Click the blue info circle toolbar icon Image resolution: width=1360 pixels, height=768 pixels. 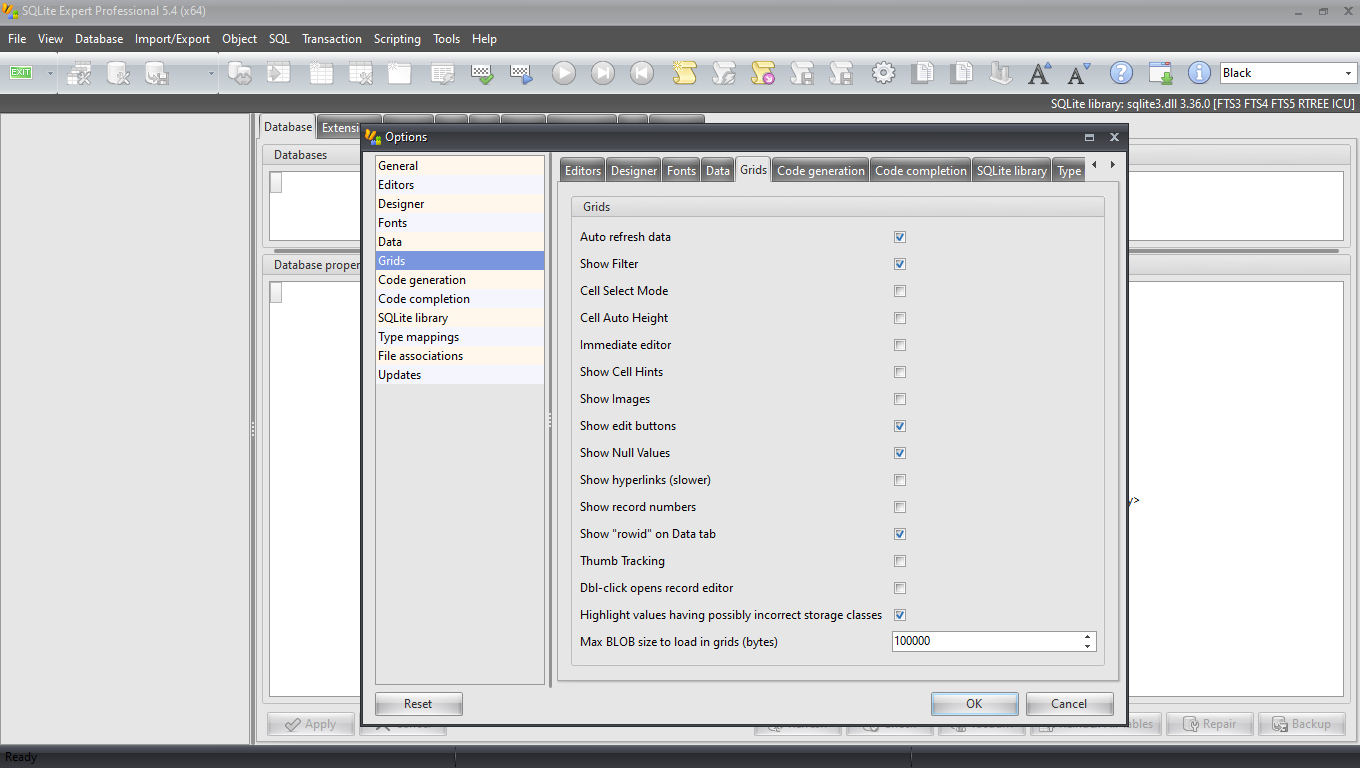point(1199,73)
